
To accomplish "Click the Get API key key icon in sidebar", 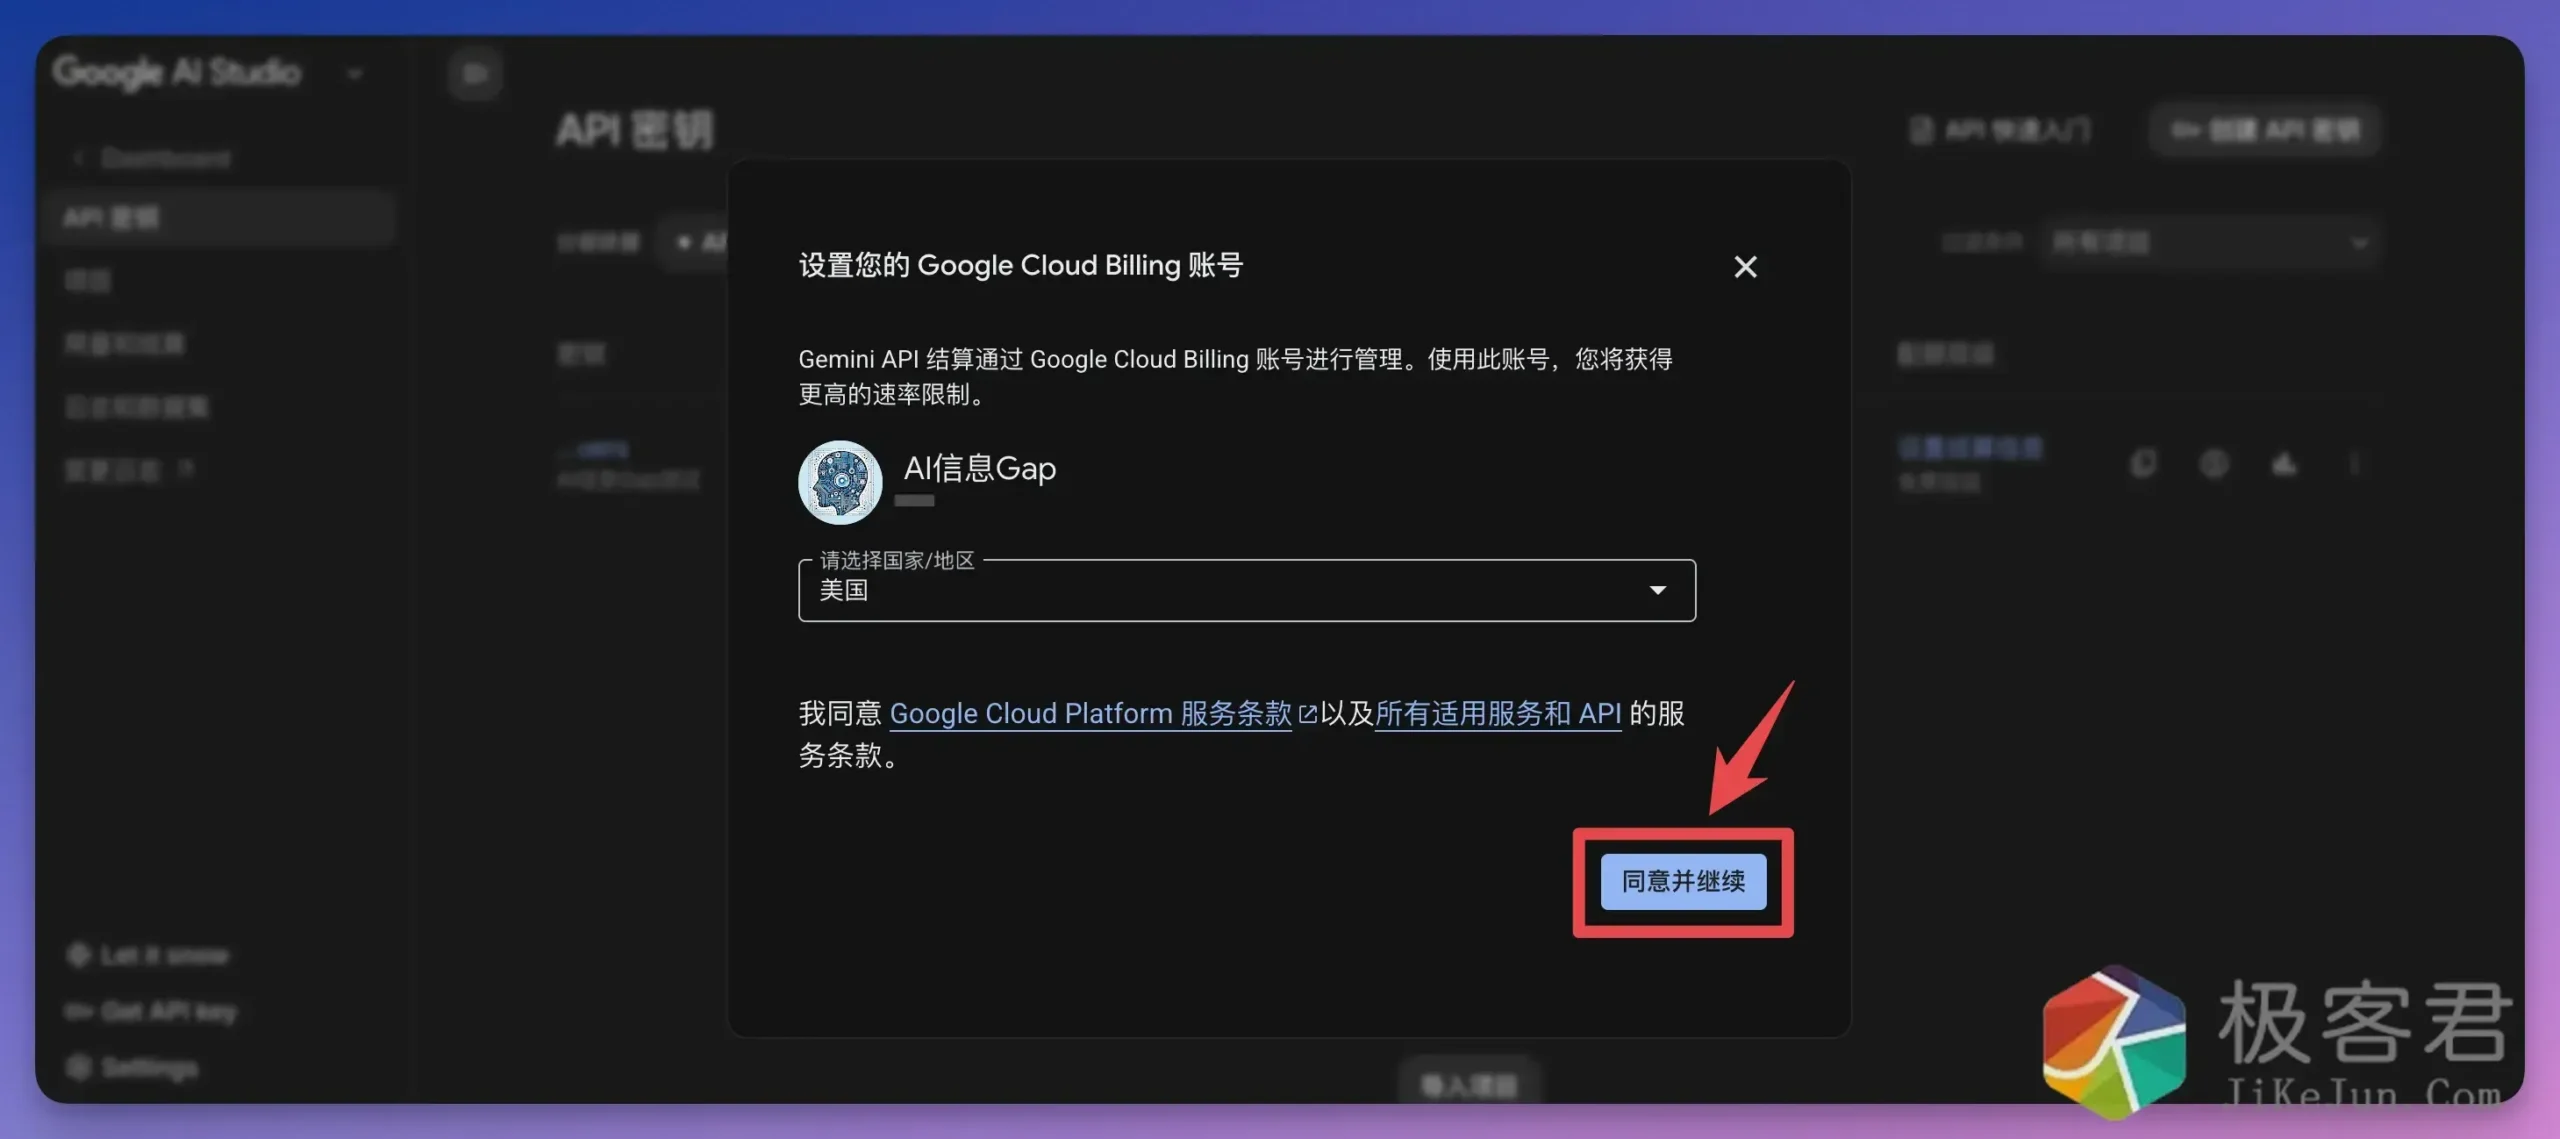I will pos(80,1011).
